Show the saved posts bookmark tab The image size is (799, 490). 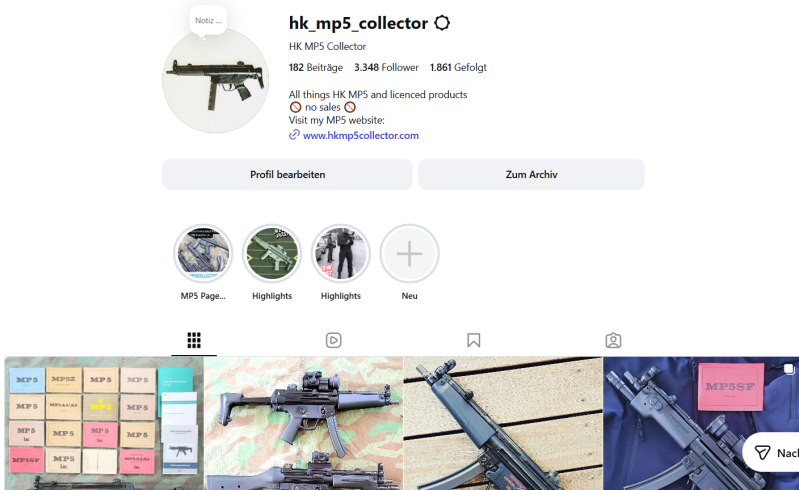tap(473, 340)
